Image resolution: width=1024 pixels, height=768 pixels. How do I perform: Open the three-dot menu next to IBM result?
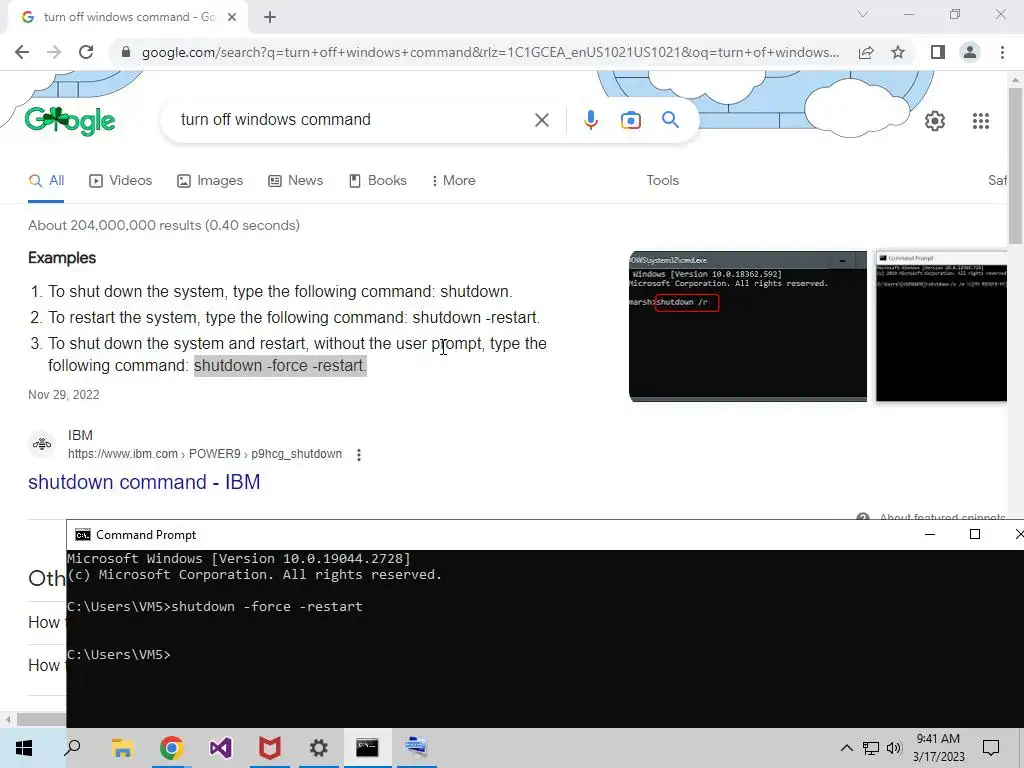click(x=359, y=455)
